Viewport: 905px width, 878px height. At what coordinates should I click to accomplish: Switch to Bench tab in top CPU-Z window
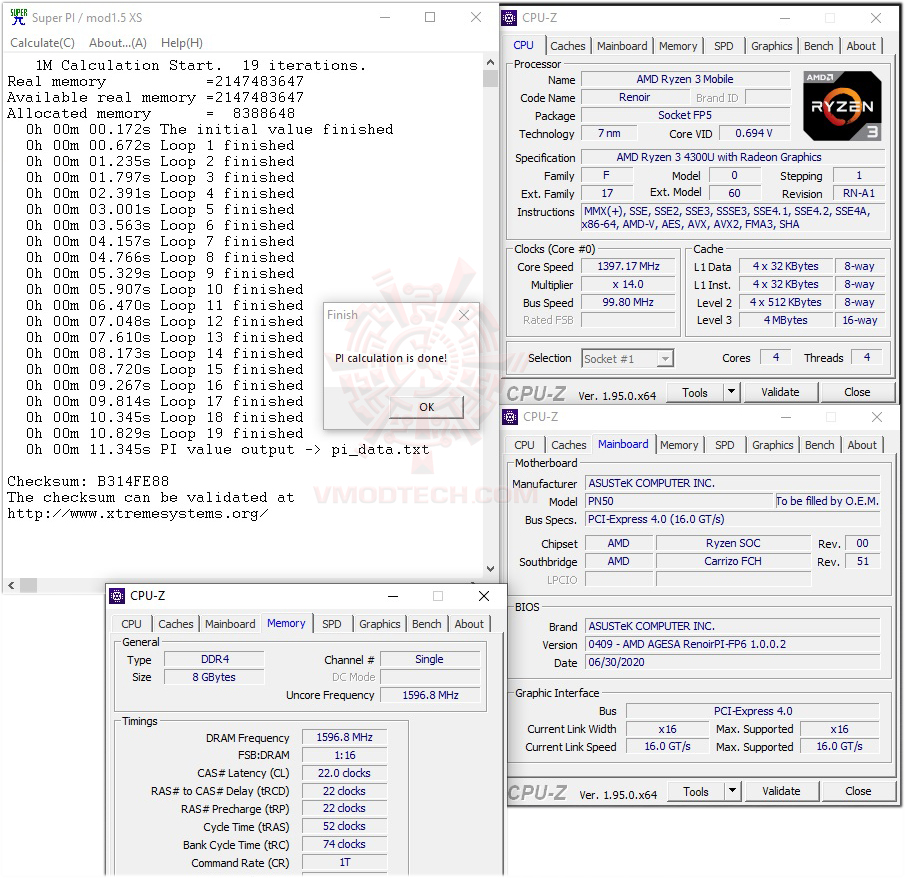[818, 46]
